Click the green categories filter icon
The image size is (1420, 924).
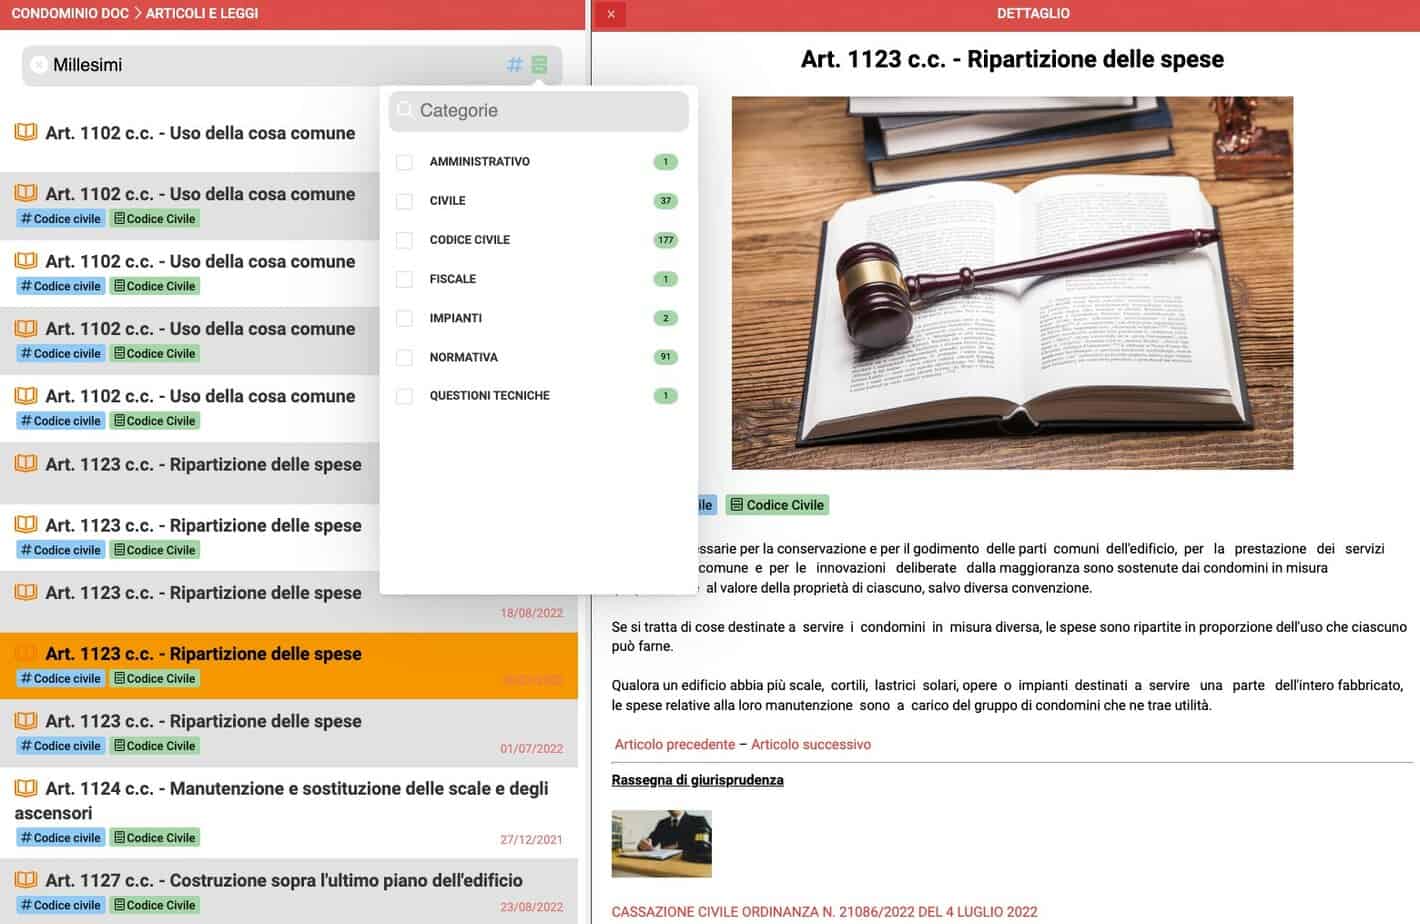(539, 65)
